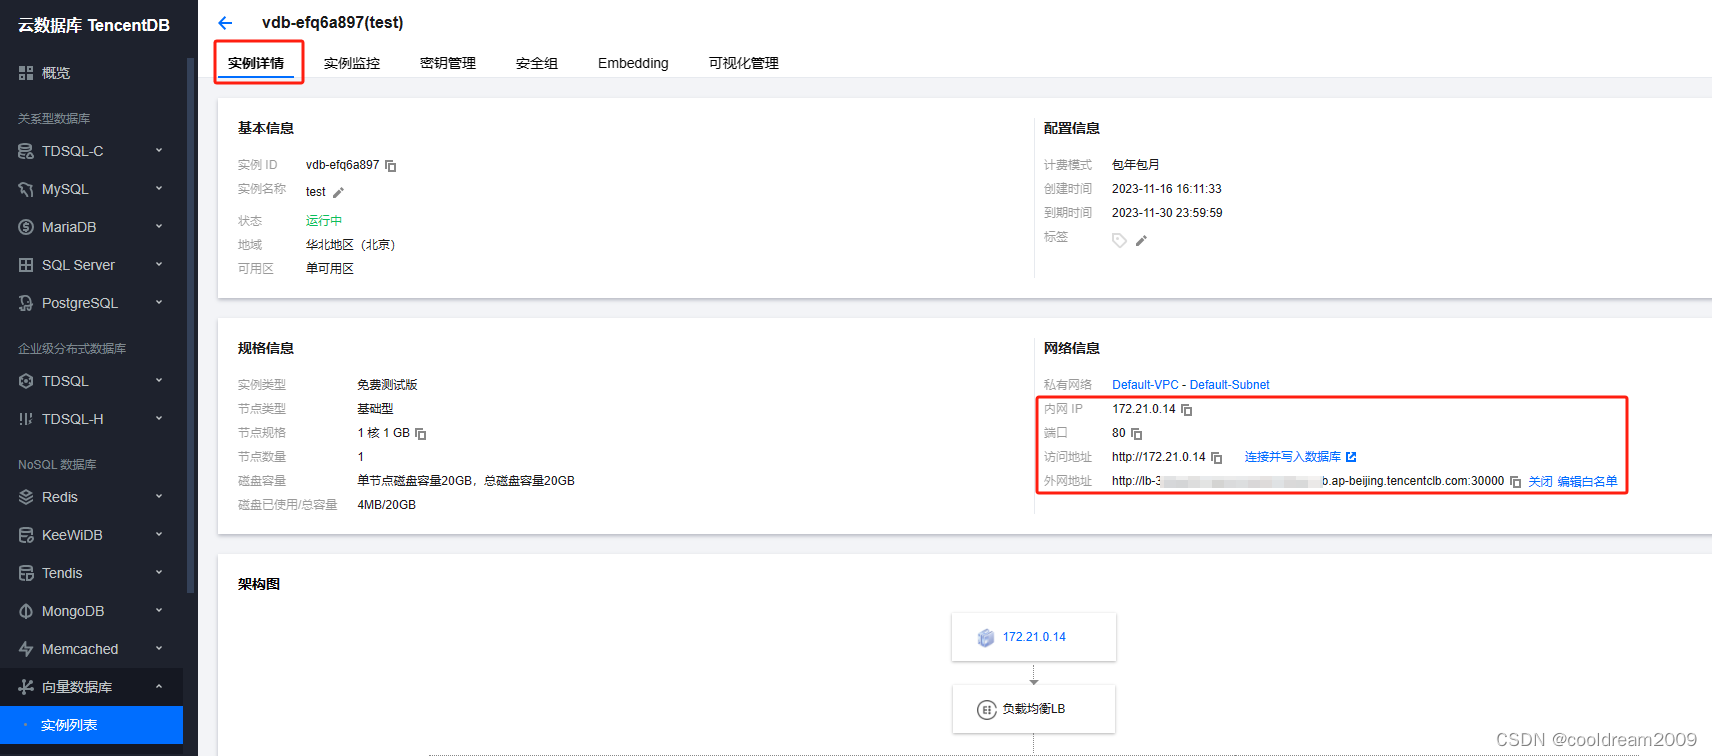Click 编辑白名单 link
The width and height of the screenshot is (1712, 756).
(1587, 482)
